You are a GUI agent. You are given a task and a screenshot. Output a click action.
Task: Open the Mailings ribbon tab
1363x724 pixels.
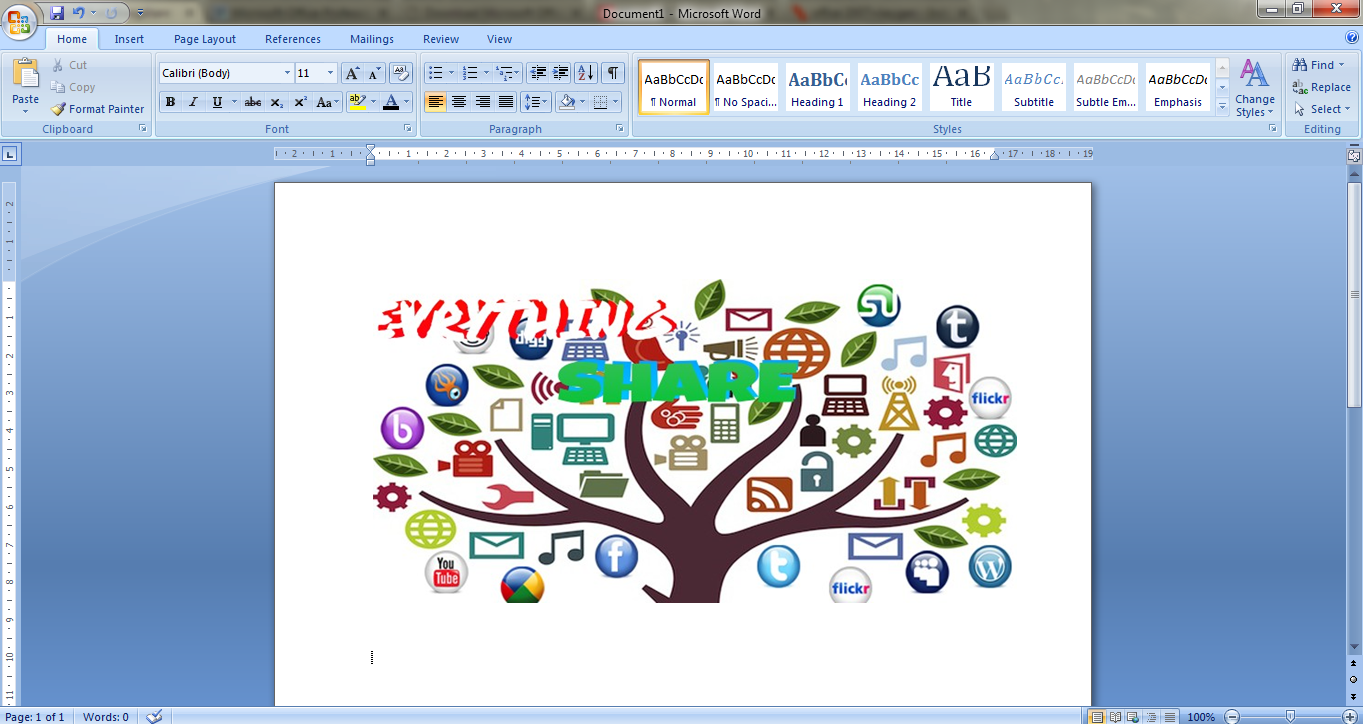(x=371, y=39)
